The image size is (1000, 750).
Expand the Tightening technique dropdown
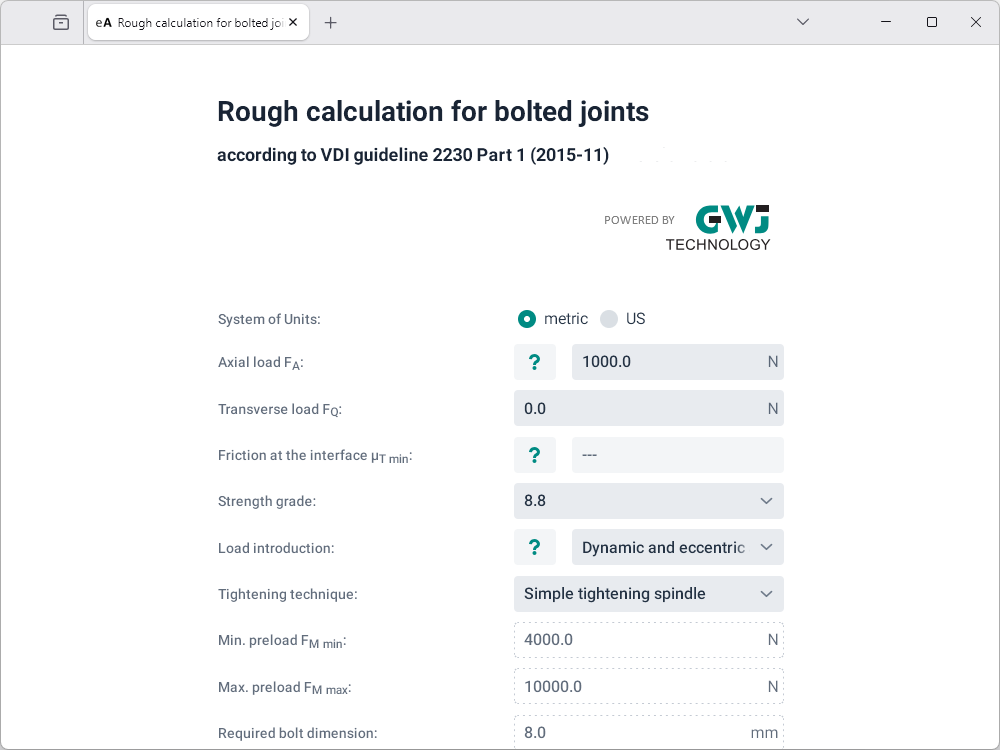point(648,594)
